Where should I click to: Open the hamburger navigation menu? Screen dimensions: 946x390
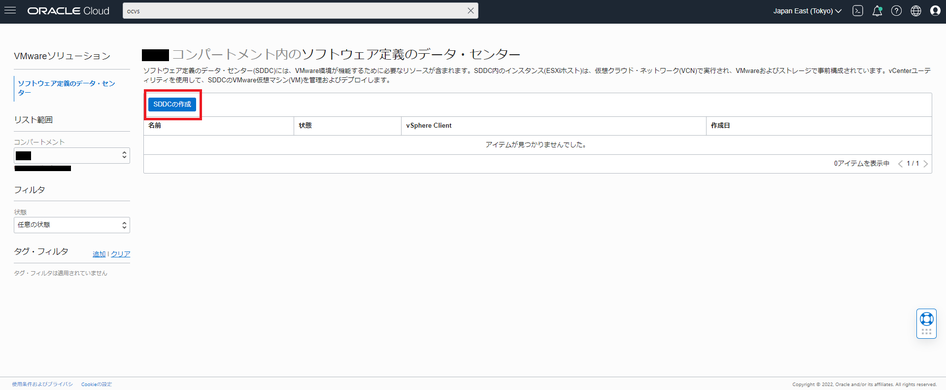10,11
